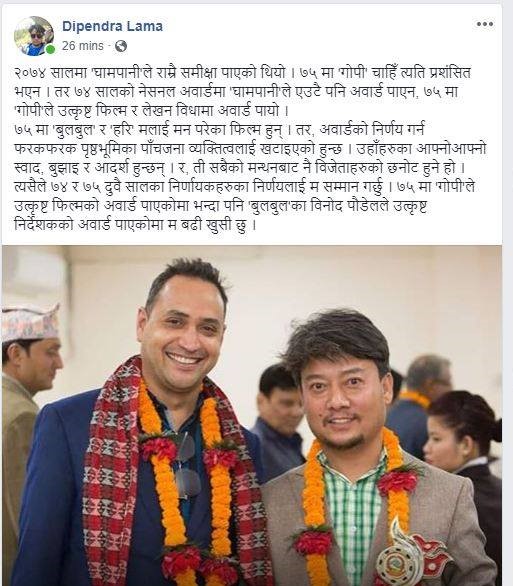513x586 pixels.
Task: Click the green online status dot
Action: point(50,49)
